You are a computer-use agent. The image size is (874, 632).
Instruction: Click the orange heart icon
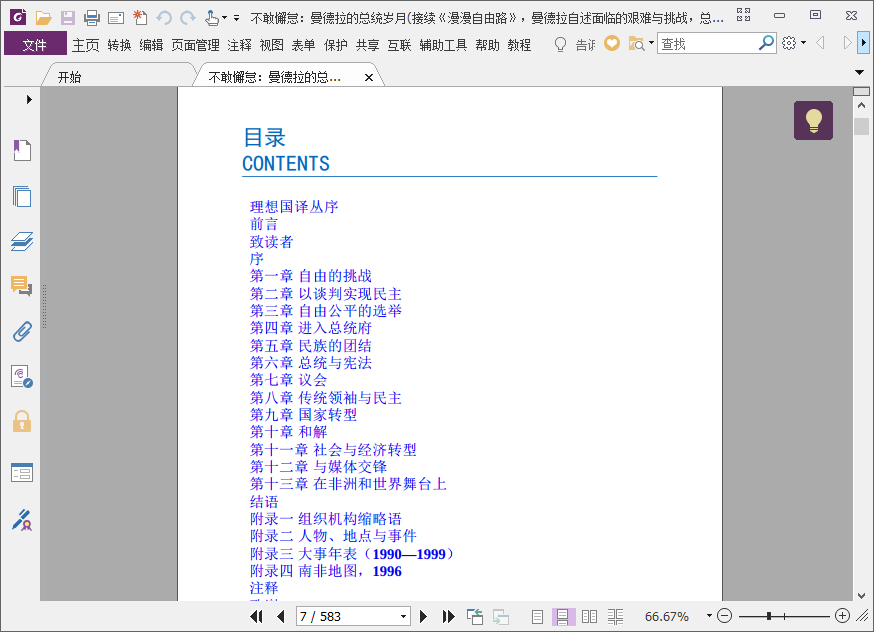(611, 43)
